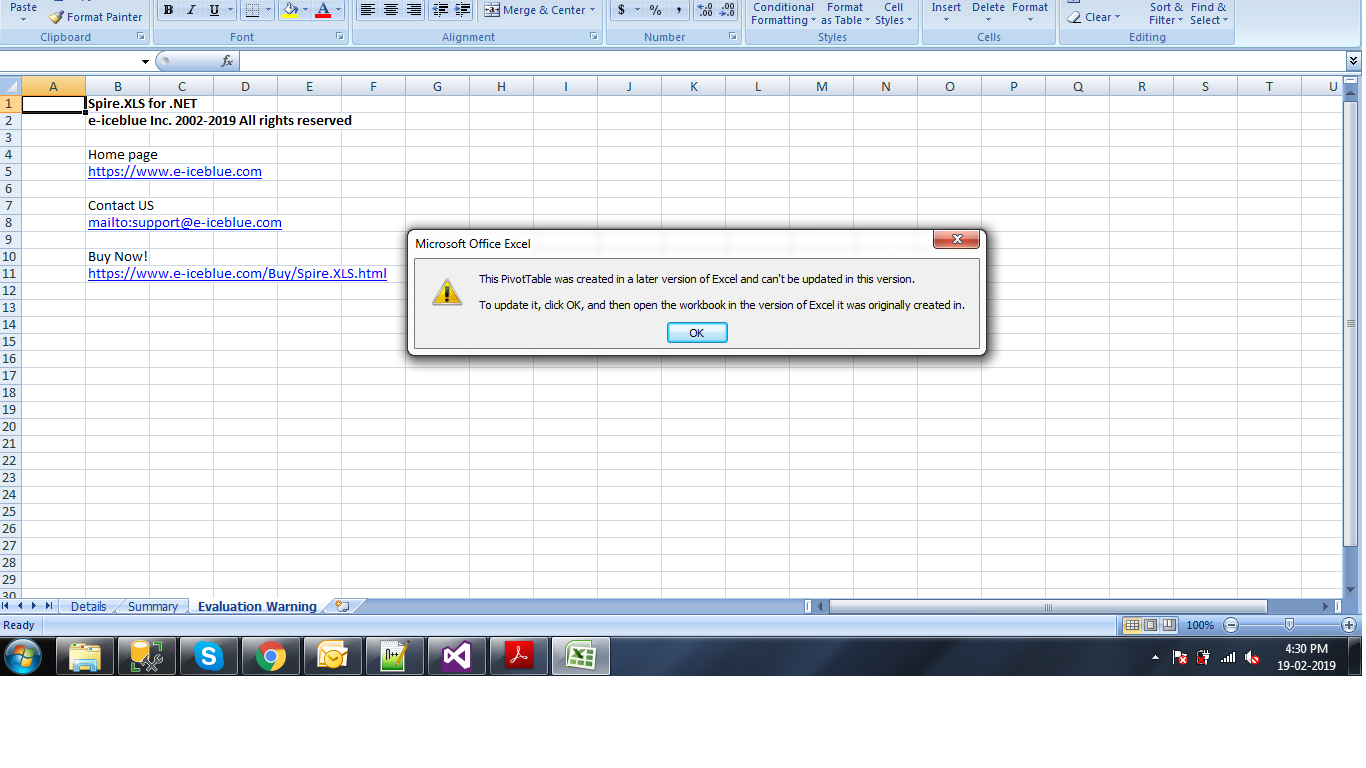Increase cell indent
1366x768 pixels.
pos(462,10)
